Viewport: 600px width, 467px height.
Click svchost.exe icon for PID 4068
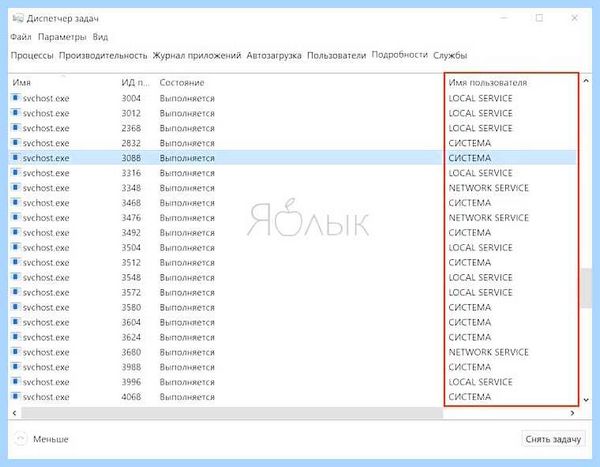[x=15, y=396]
